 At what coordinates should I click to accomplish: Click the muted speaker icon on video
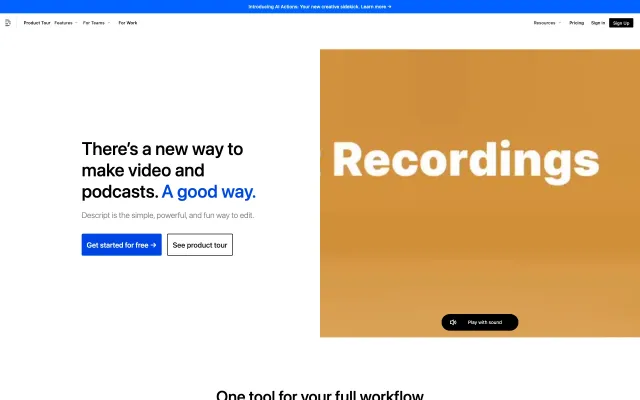click(x=453, y=322)
